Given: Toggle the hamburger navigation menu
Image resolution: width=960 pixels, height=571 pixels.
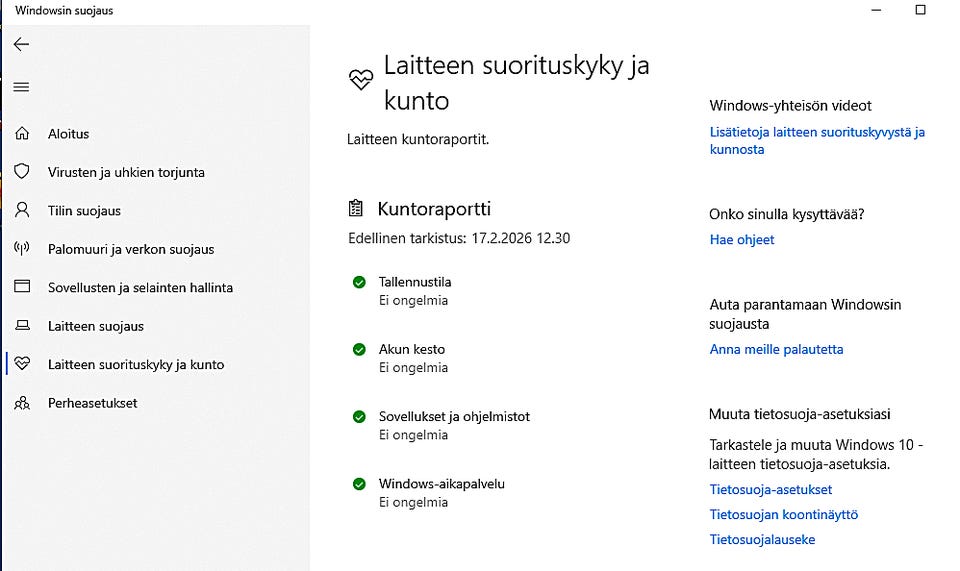Looking at the screenshot, I should point(21,88).
